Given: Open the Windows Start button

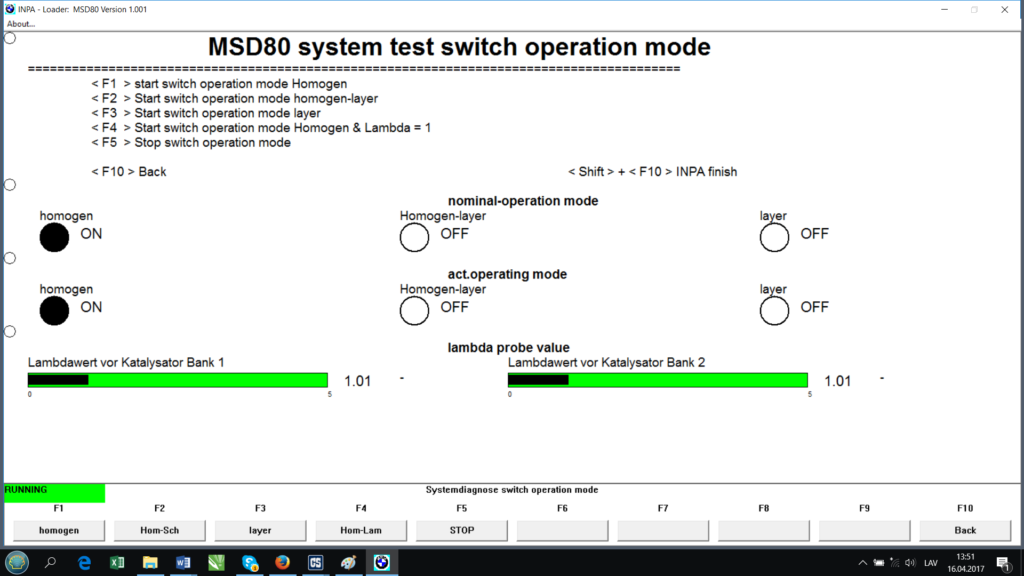Looking at the screenshot, I should (17, 562).
